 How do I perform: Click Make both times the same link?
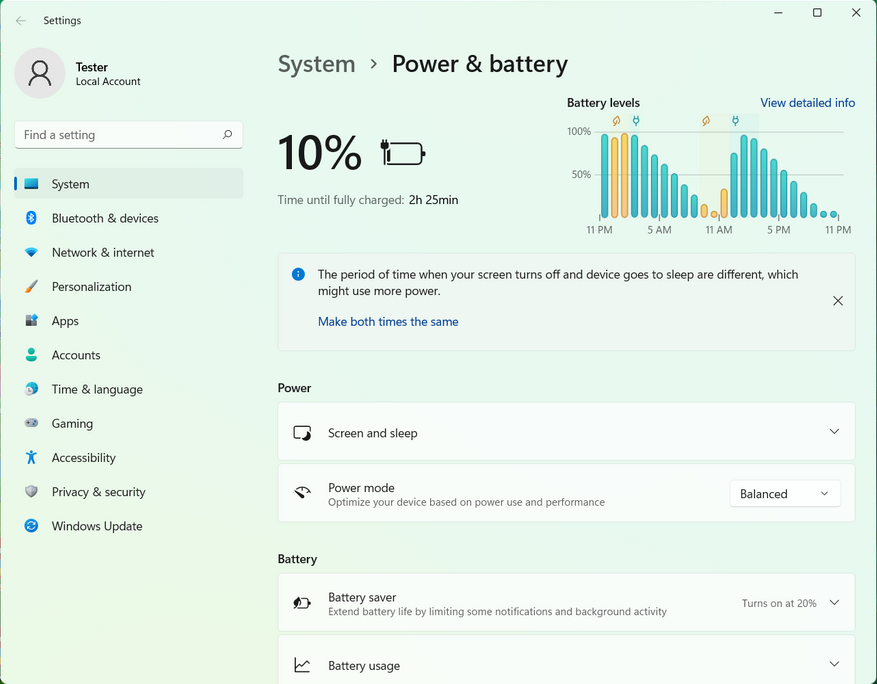(x=388, y=322)
